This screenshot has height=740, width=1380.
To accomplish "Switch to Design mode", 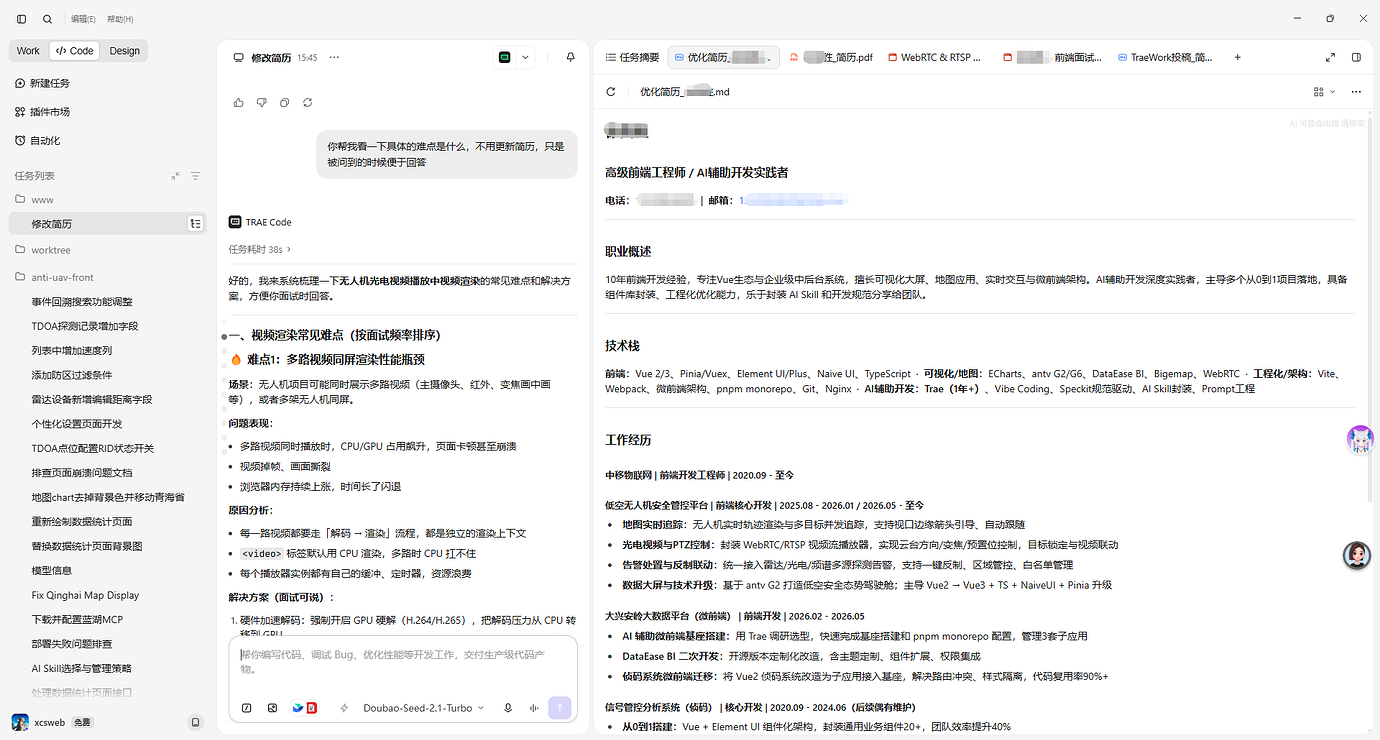I will (125, 51).
